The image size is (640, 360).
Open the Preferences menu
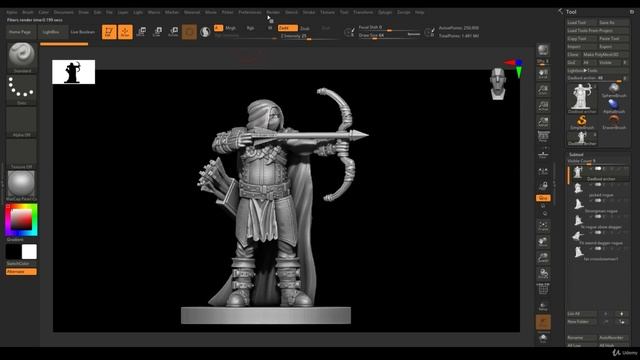pos(250,12)
